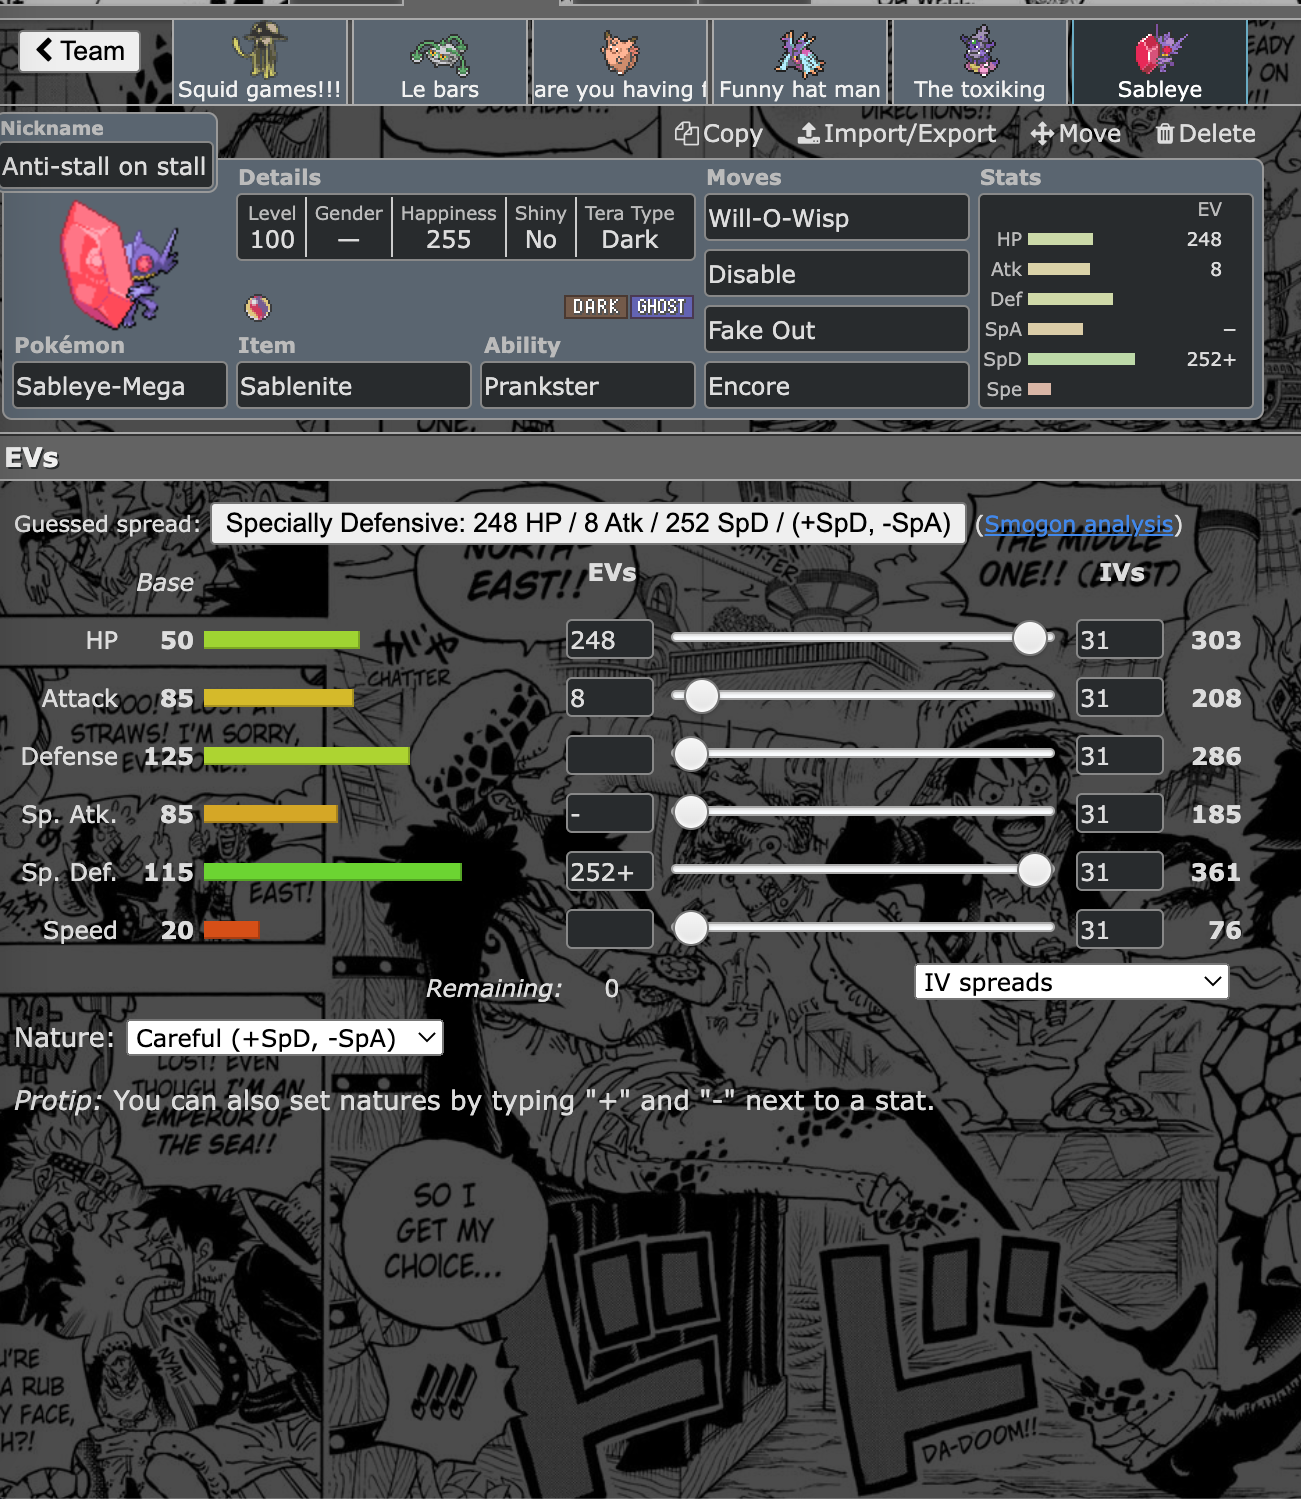Select the Sableye tab
This screenshot has height=1499, width=1301.
[1160, 62]
